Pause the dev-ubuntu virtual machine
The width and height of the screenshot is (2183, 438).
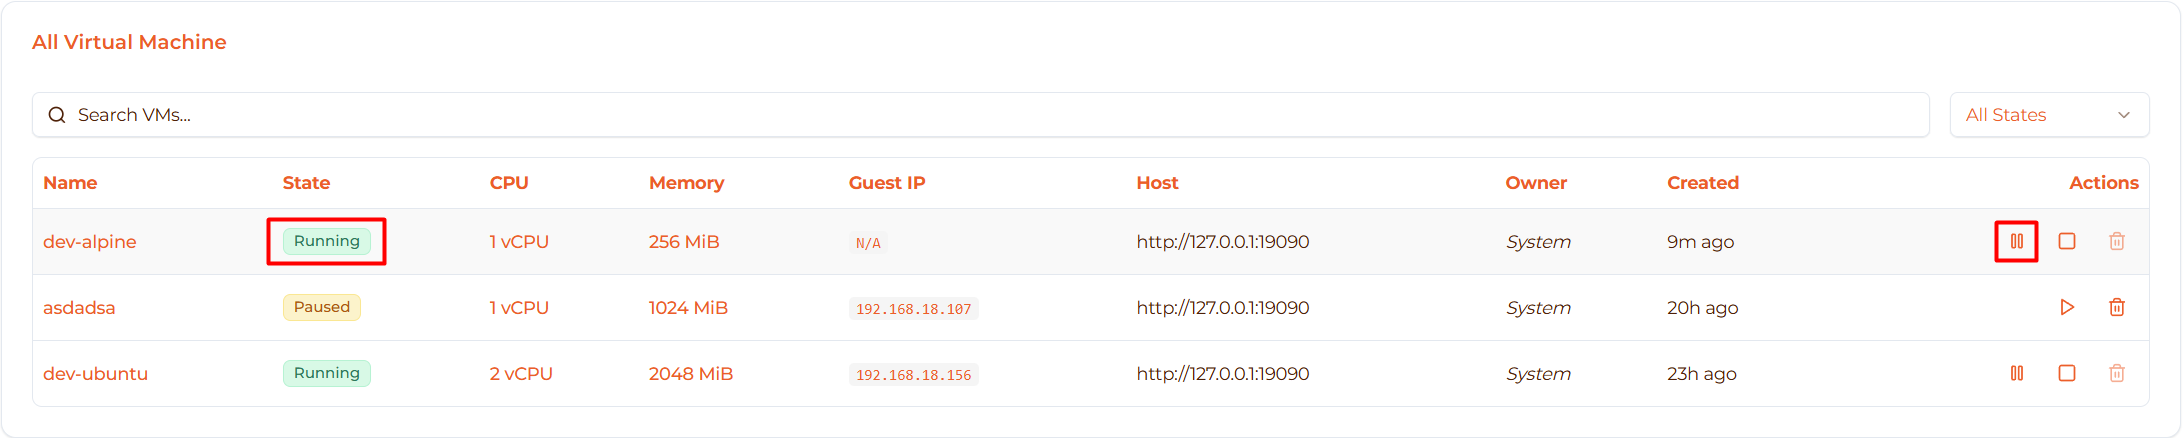2016,373
